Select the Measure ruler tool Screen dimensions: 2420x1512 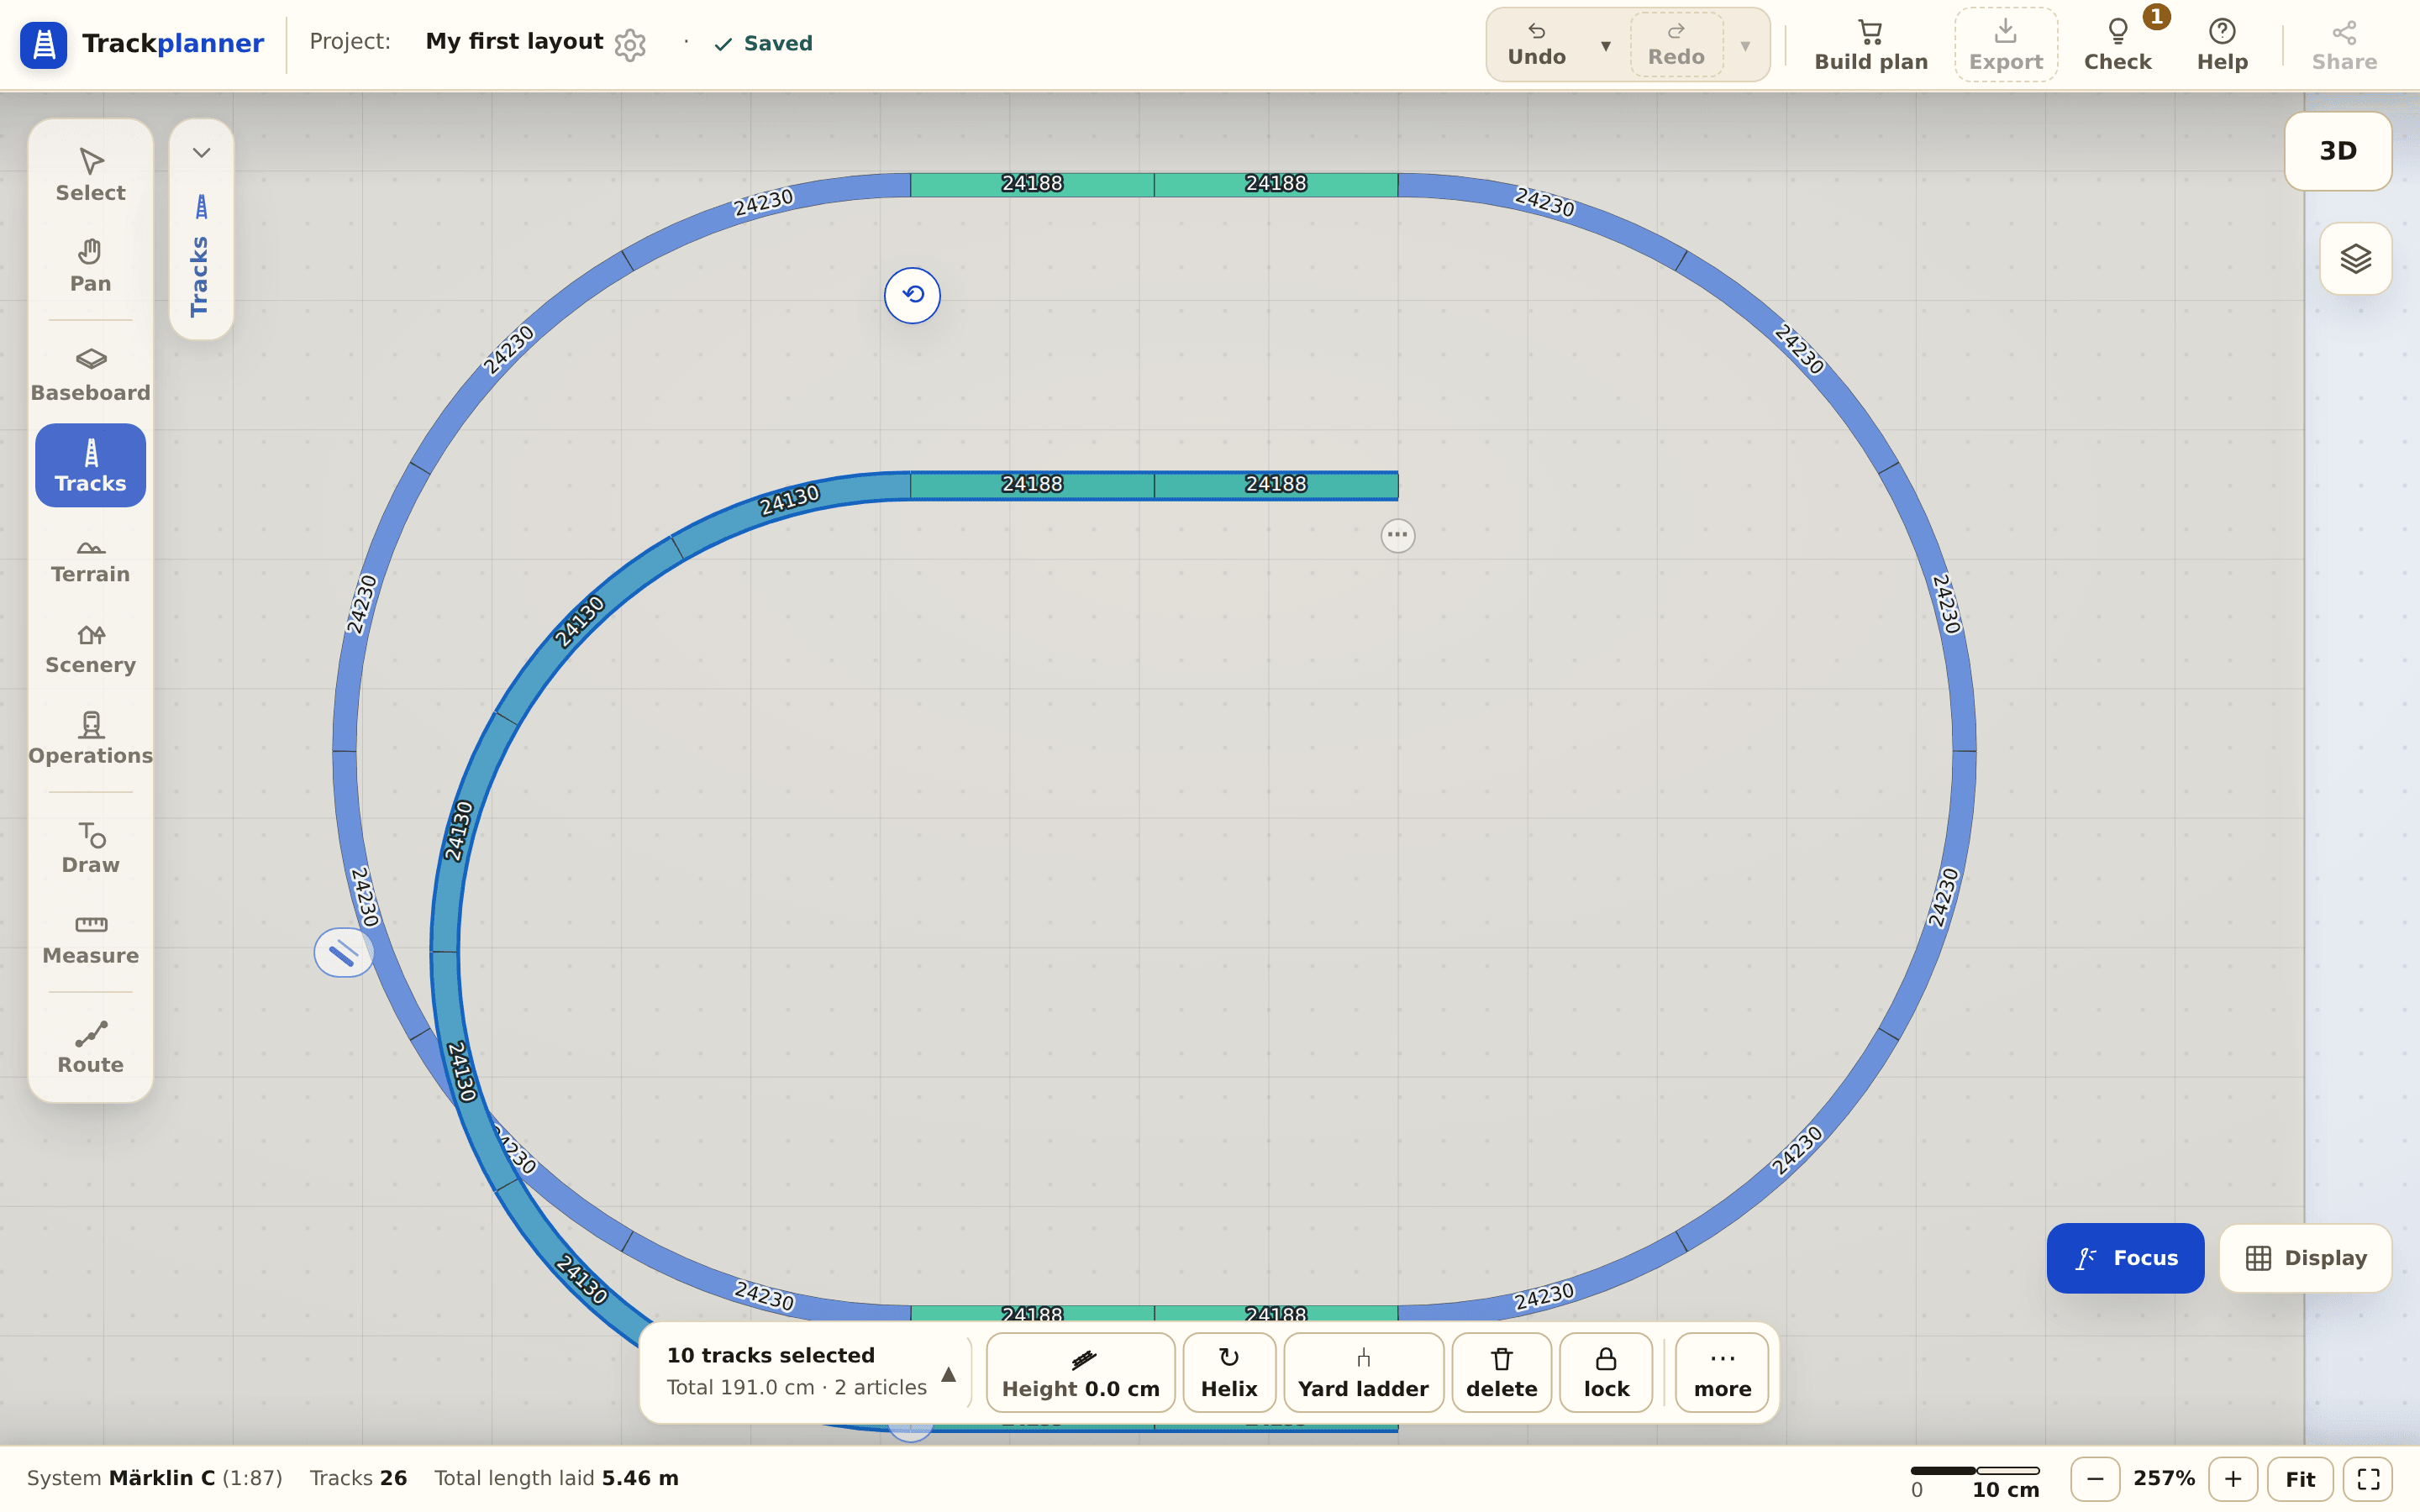pos(90,938)
